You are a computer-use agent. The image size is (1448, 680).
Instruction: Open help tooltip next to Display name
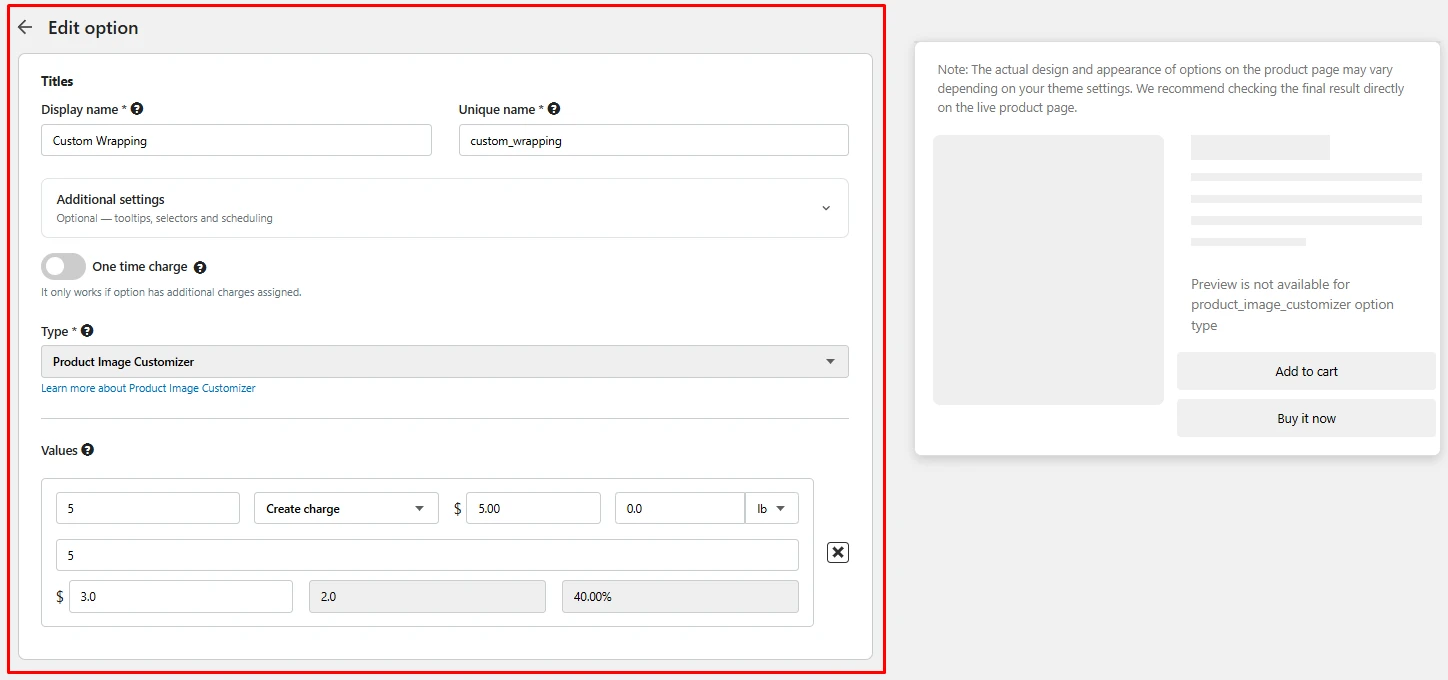[x=137, y=109]
